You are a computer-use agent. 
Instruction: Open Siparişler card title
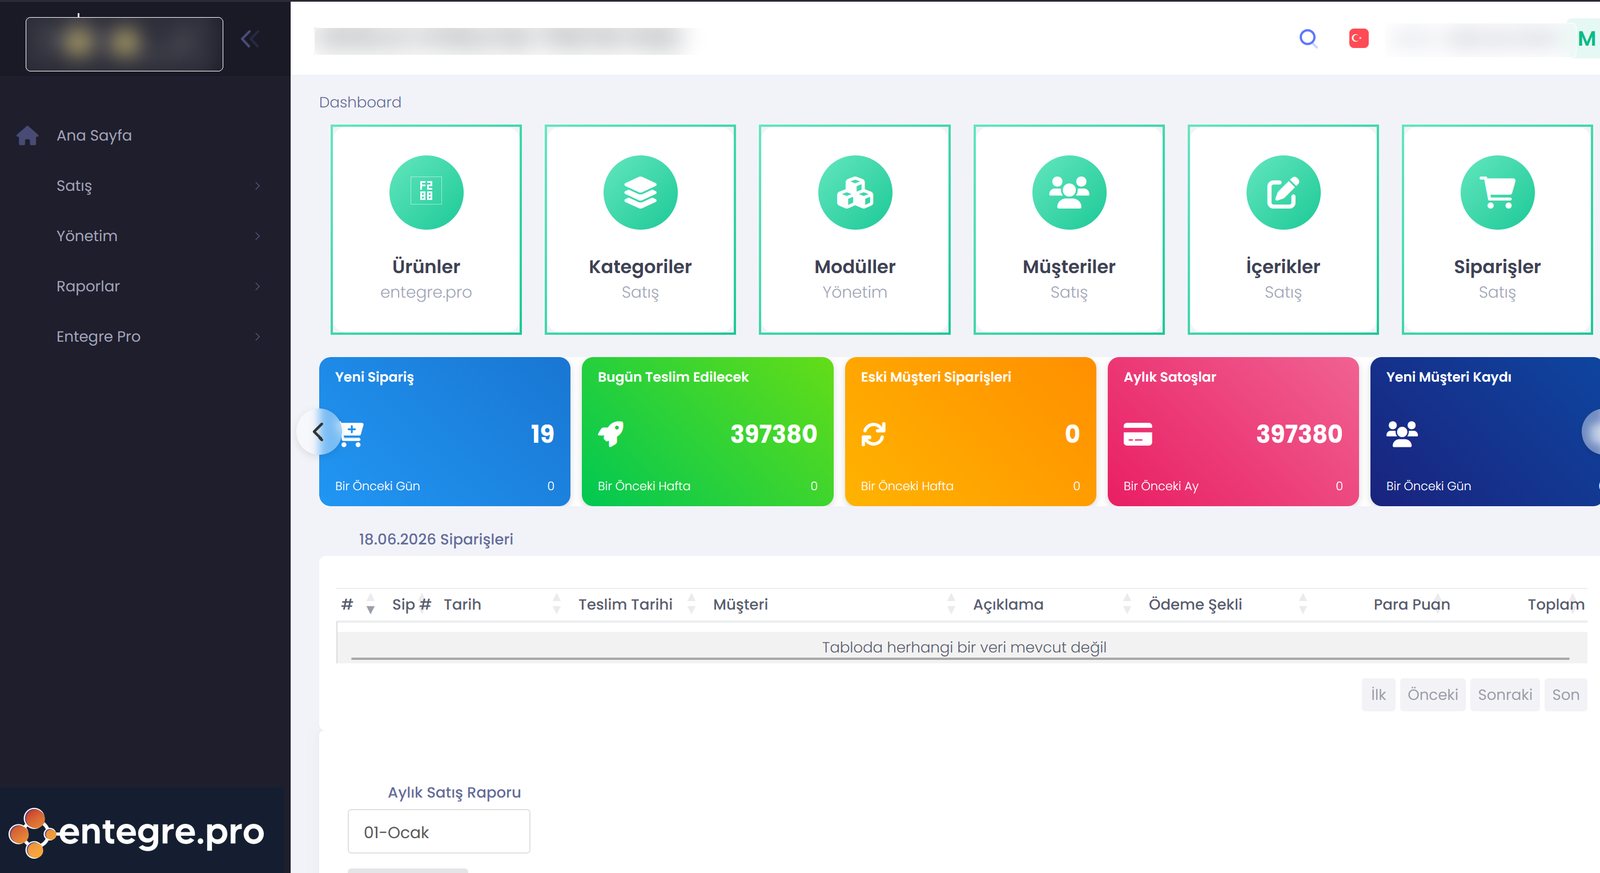(x=1497, y=267)
